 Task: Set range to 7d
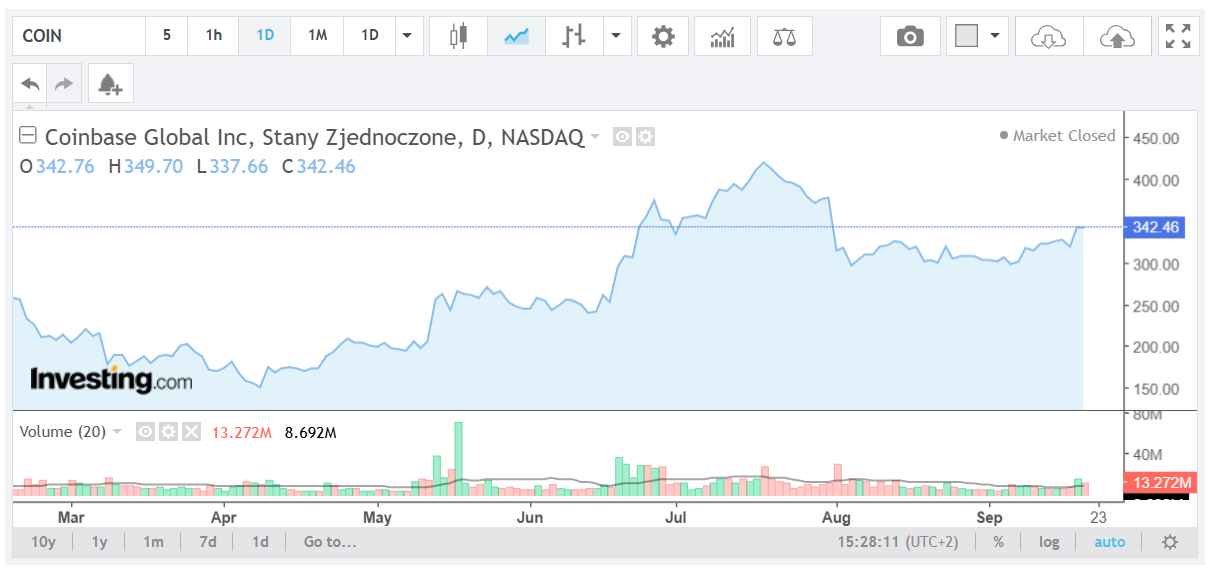207,542
